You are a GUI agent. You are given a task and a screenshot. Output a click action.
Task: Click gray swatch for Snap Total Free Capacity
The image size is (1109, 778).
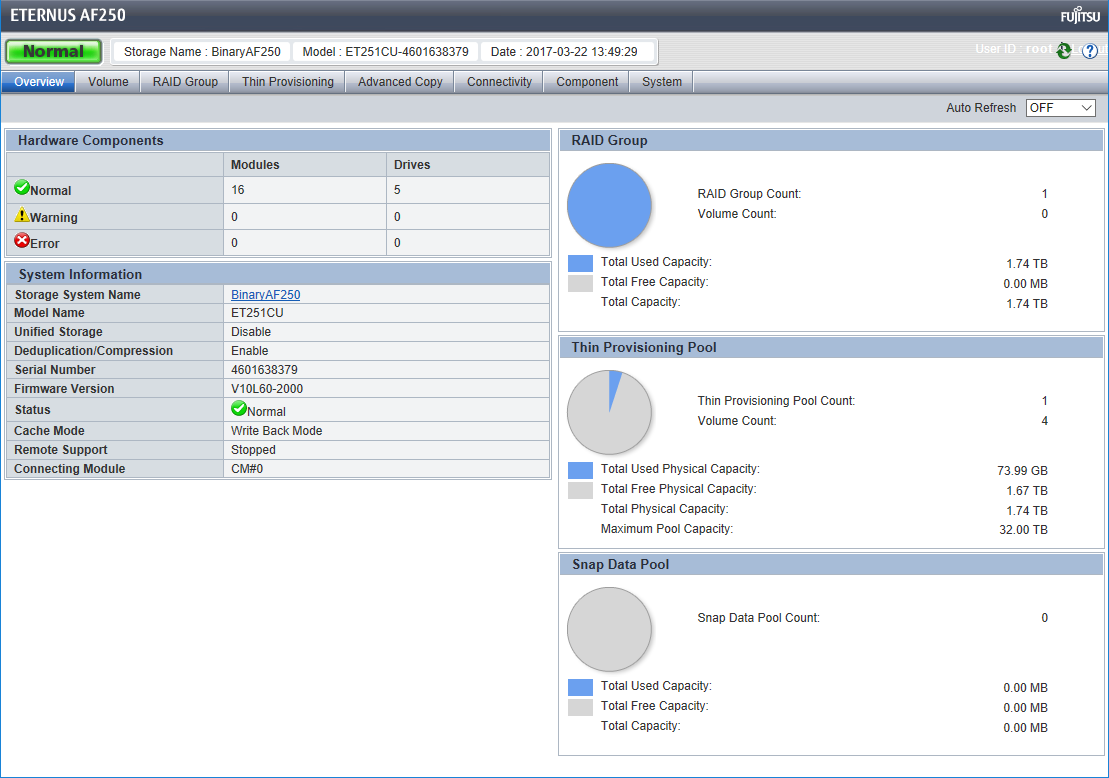coord(580,707)
